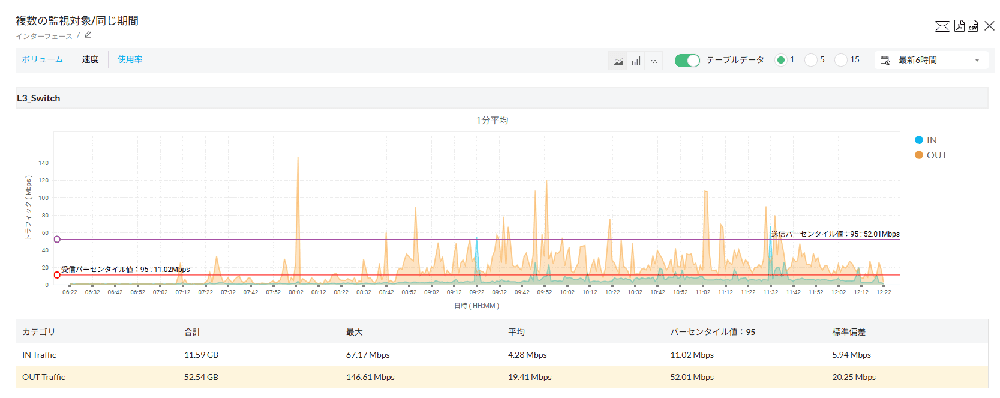Click the 最大 column header
Screen dimensions: 1000x398
click(354, 332)
